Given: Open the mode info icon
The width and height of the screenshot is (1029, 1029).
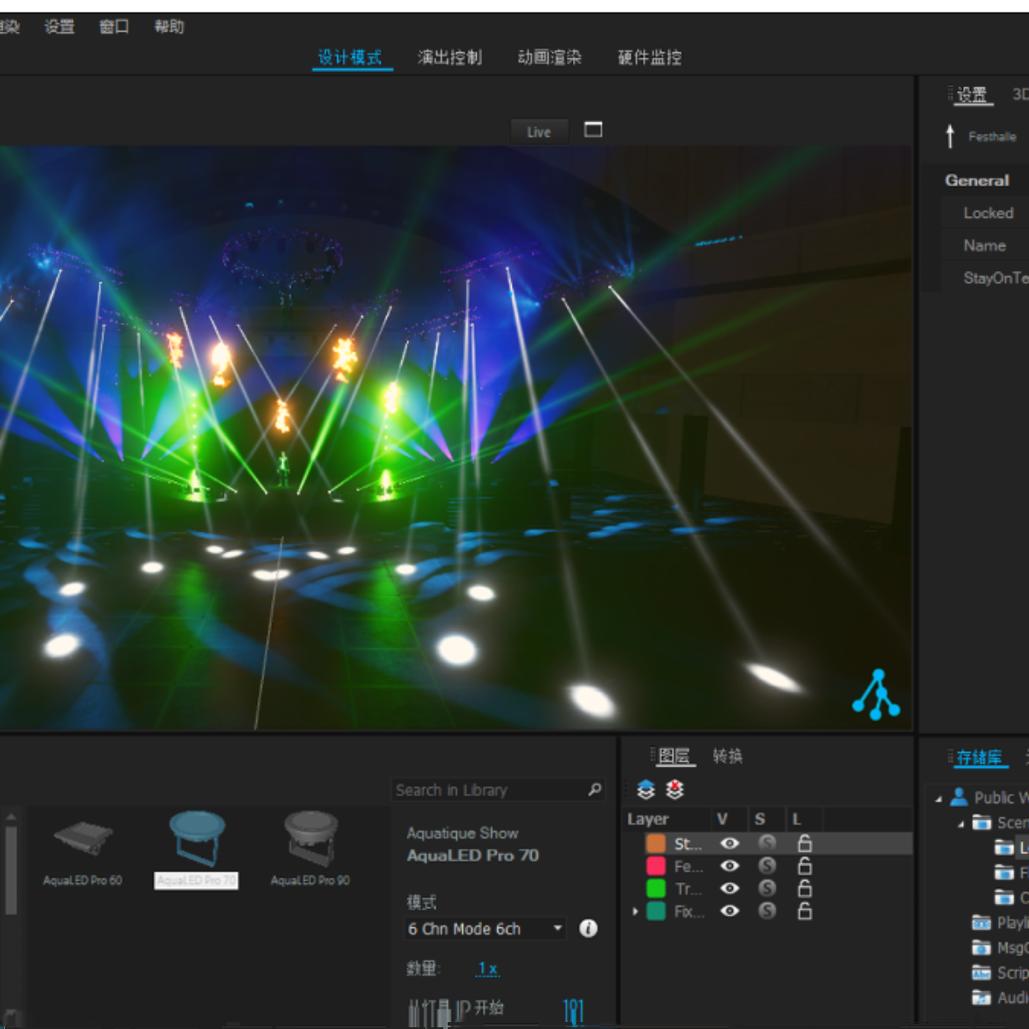Looking at the screenshot, I should [x=589, y=928].
